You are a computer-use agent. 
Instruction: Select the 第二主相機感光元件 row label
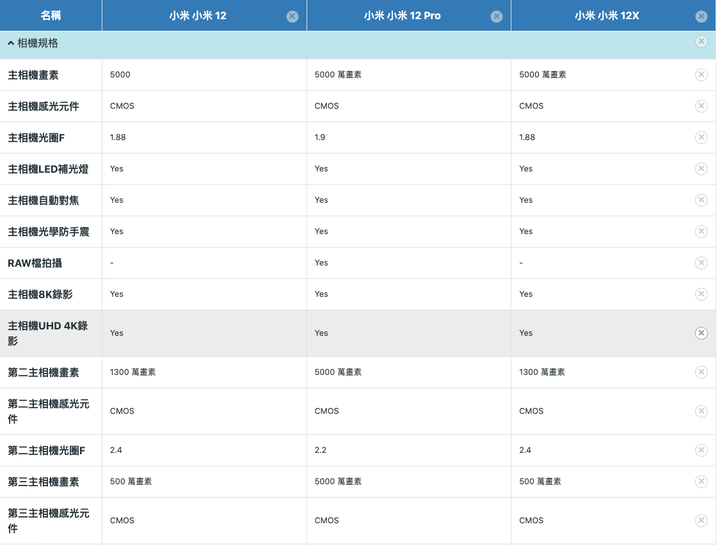[48, 411]
